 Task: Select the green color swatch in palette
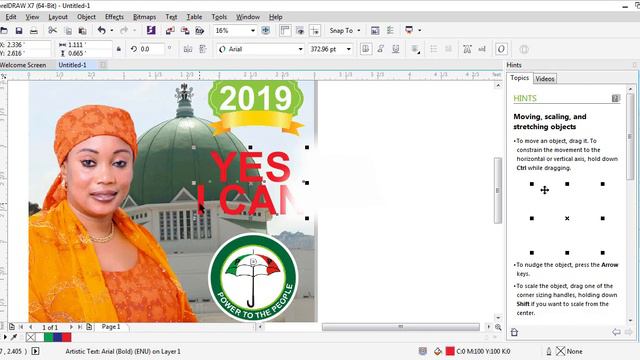coord(49,337)
